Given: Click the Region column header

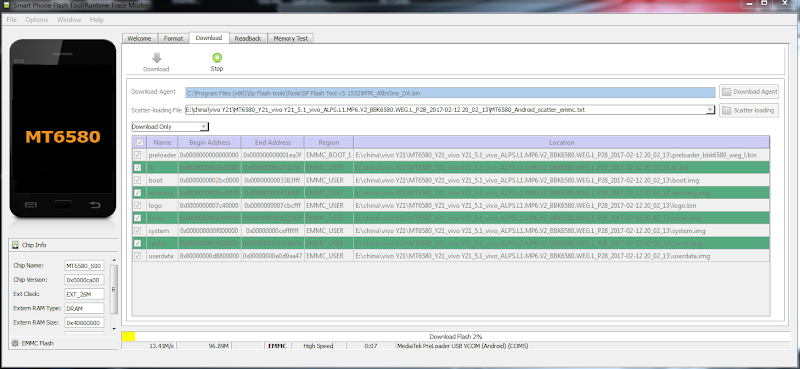Looking at the screenshot, I should 329,142.
